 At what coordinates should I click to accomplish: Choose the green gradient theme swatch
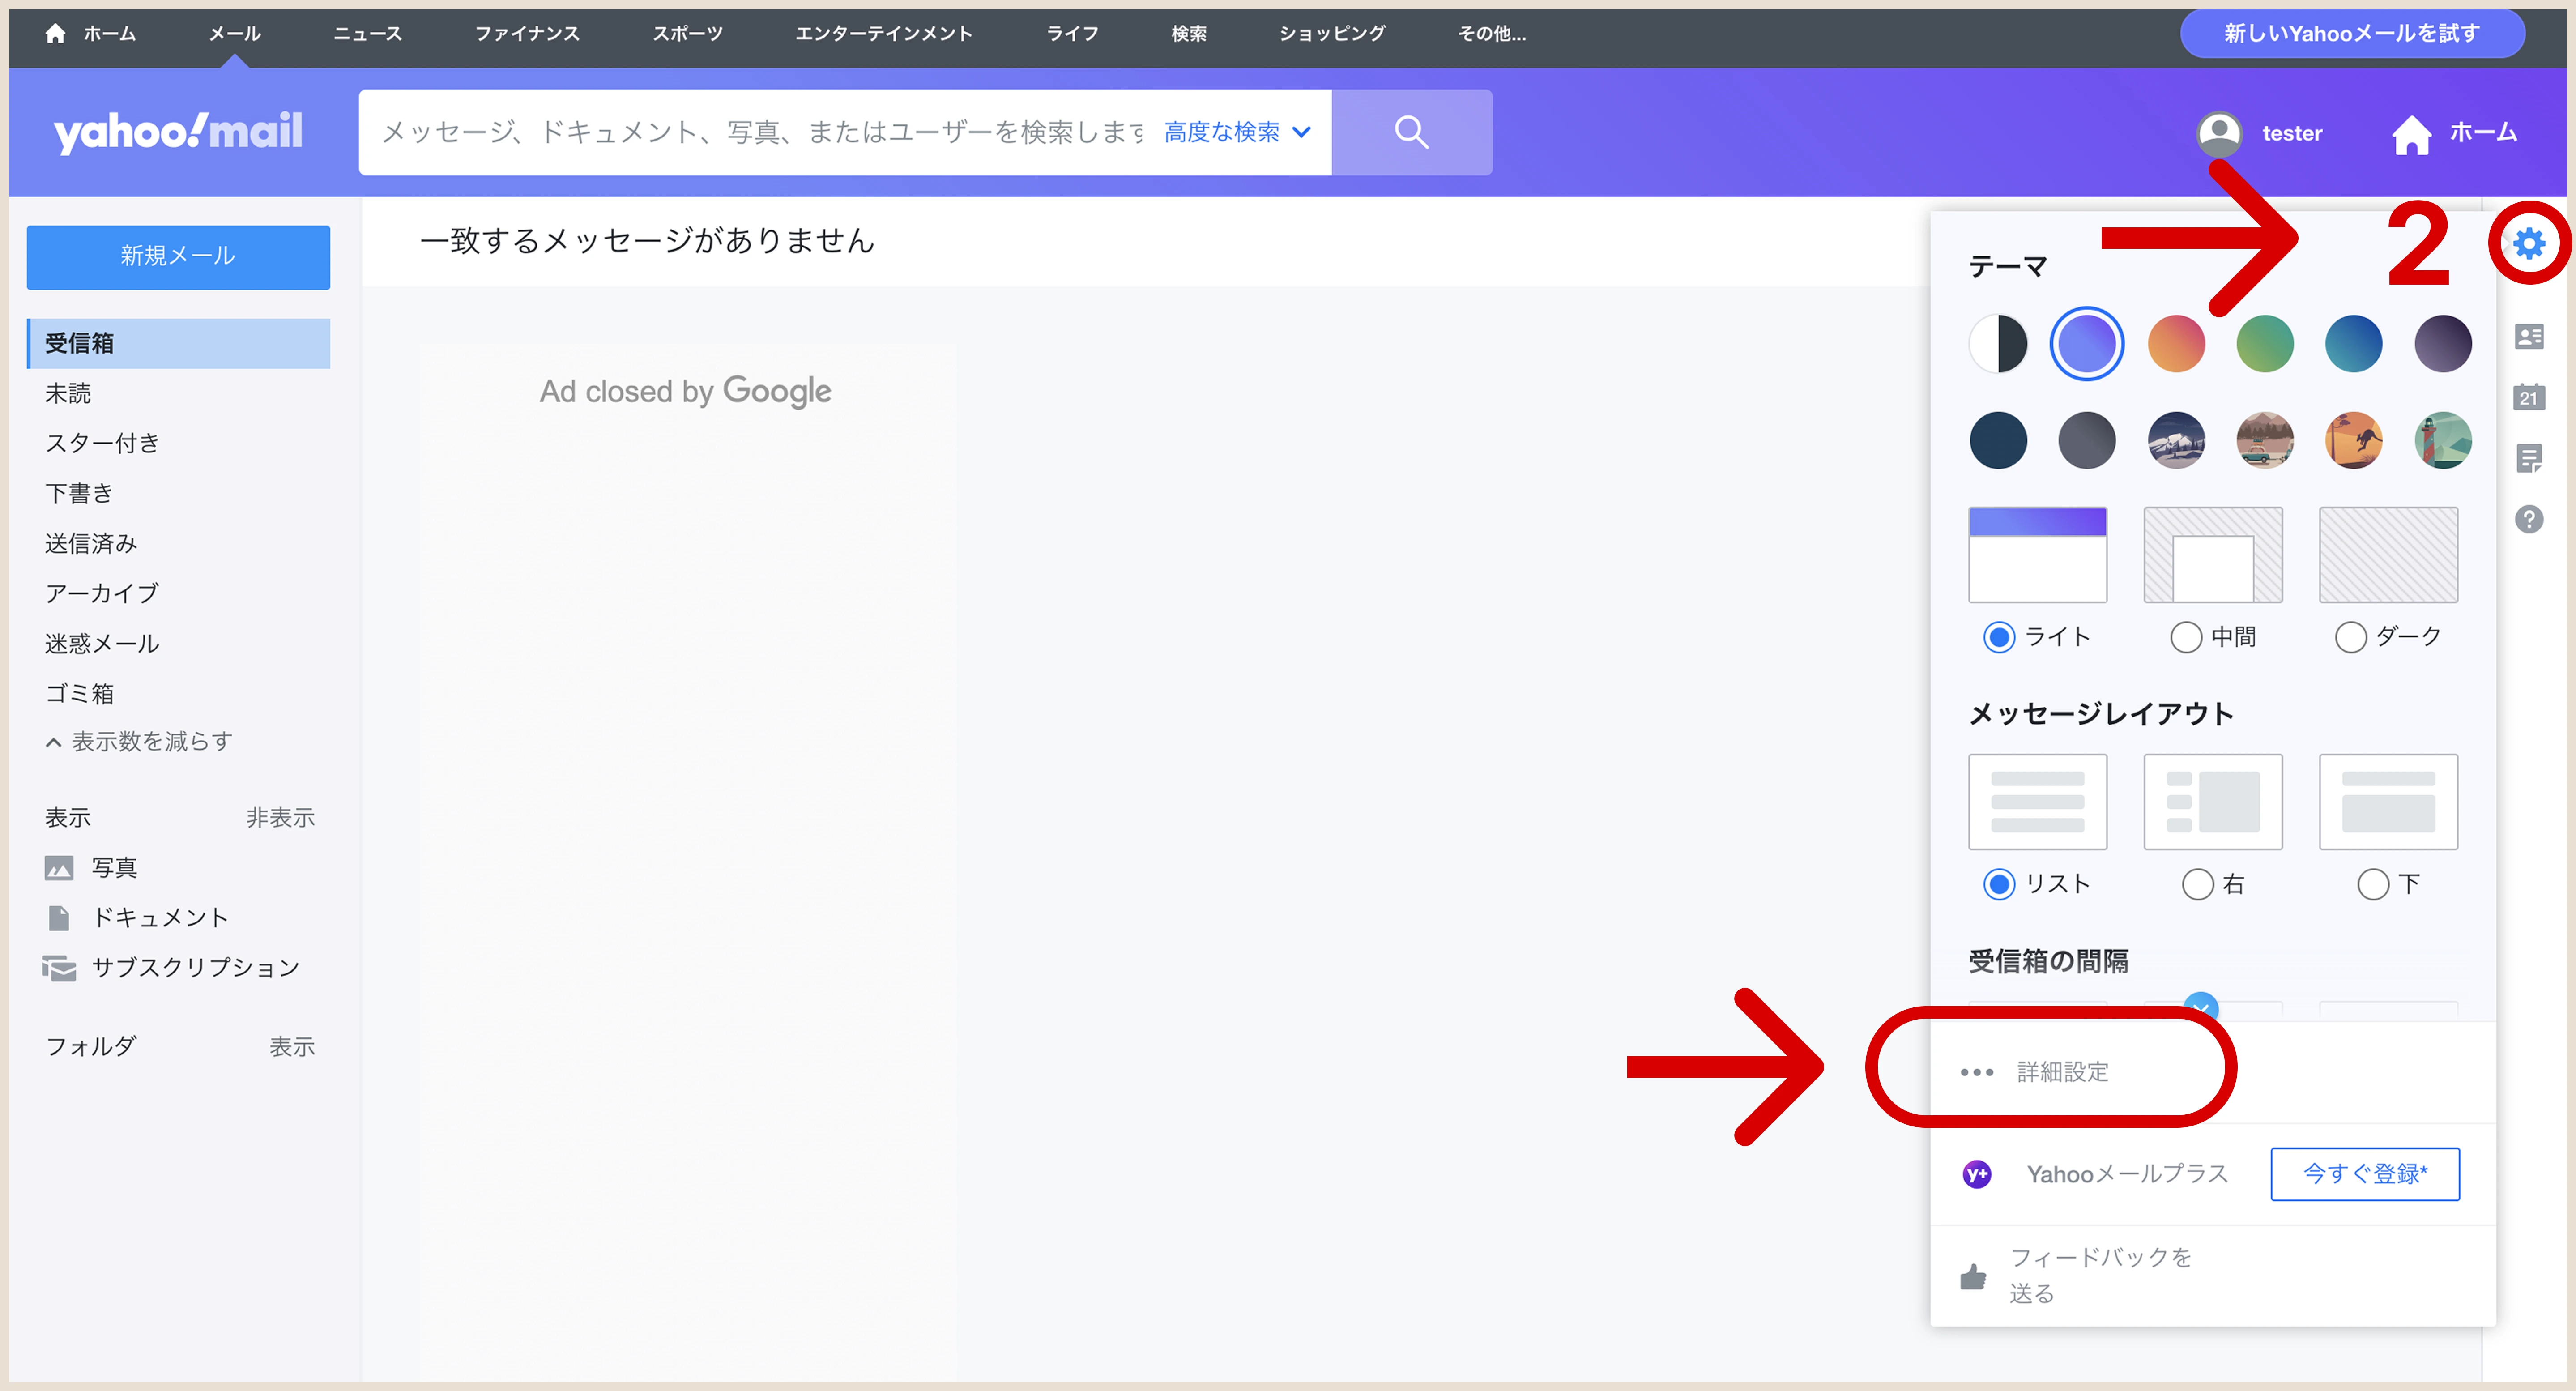click(x=2265, y=344)
